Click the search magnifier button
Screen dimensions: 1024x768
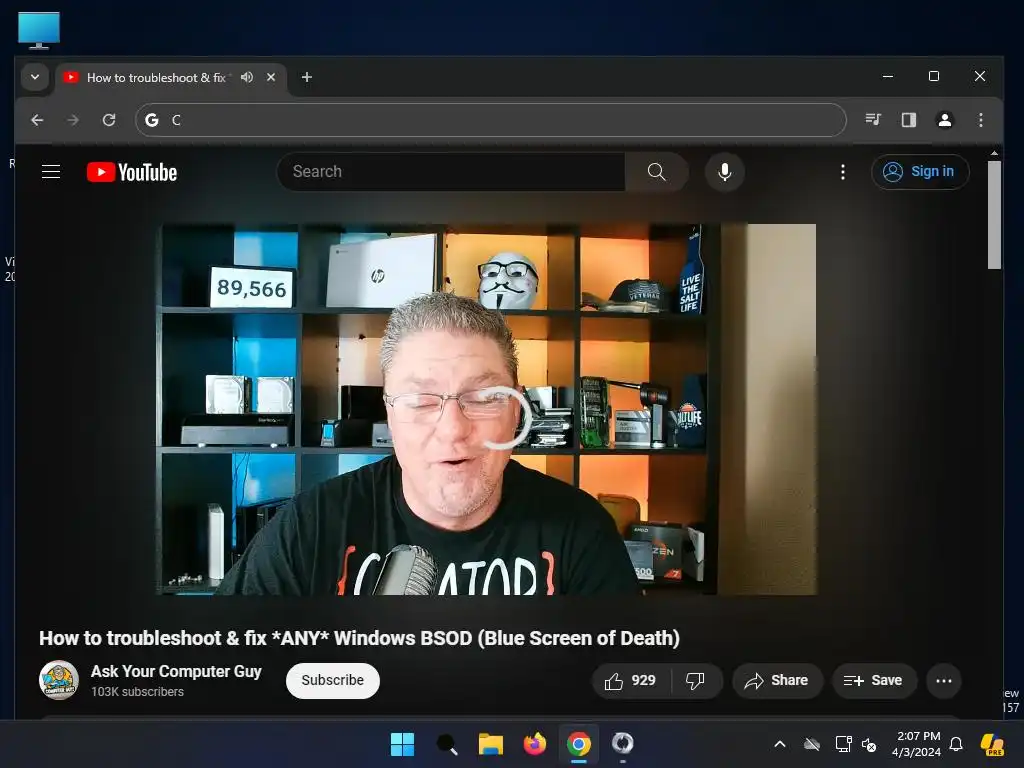[x=656, y=172]
